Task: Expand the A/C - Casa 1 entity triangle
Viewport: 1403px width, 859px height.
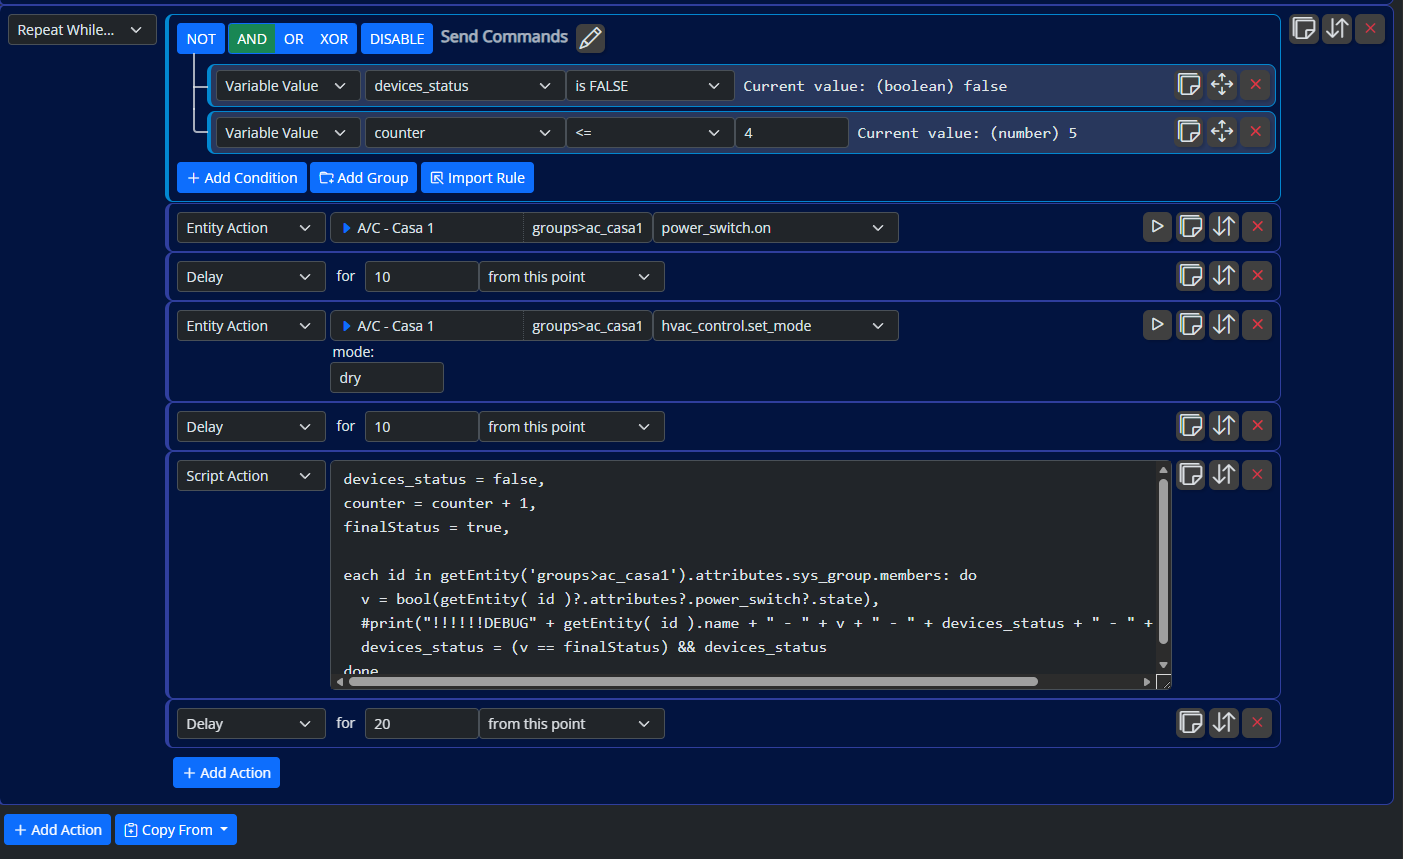Action: click(x=346, y=228)
